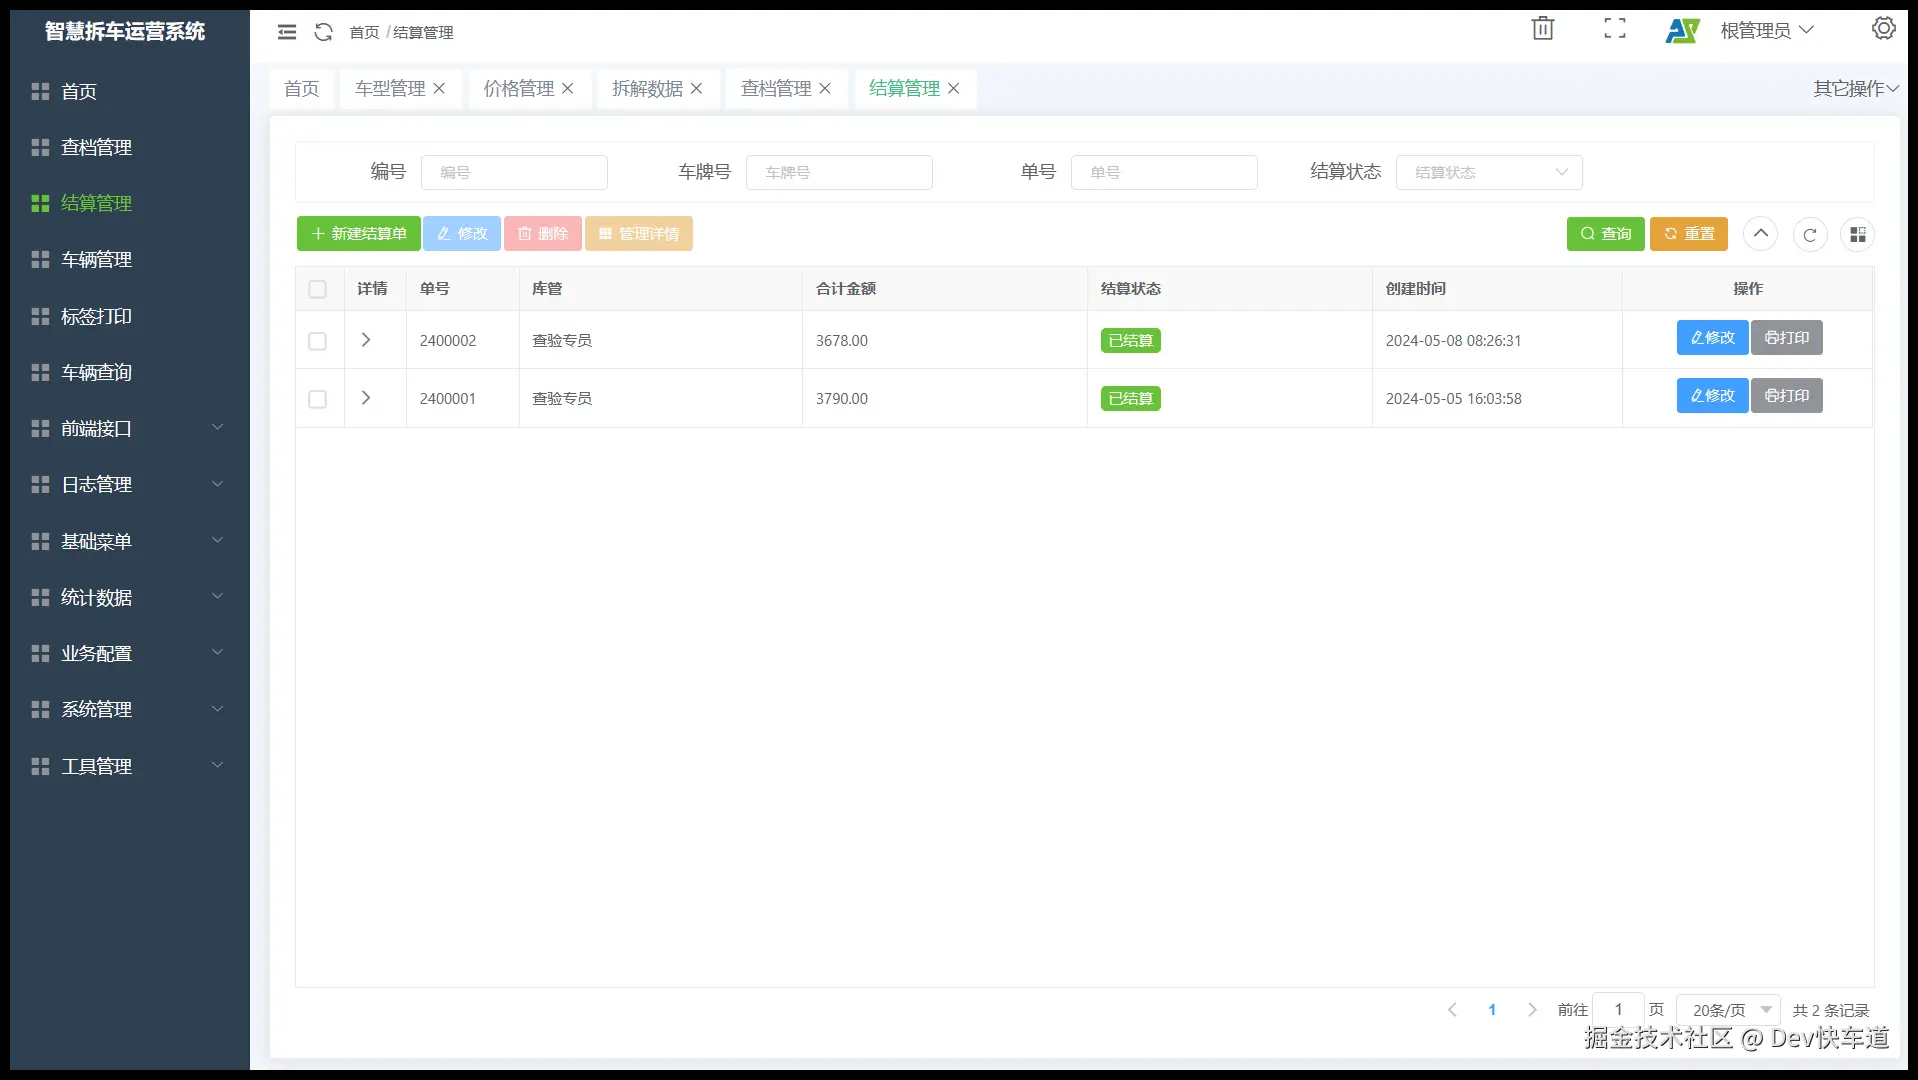Toggle fullscreen mode icon
This screenshot has width=1918, height=1080.
1615,29
